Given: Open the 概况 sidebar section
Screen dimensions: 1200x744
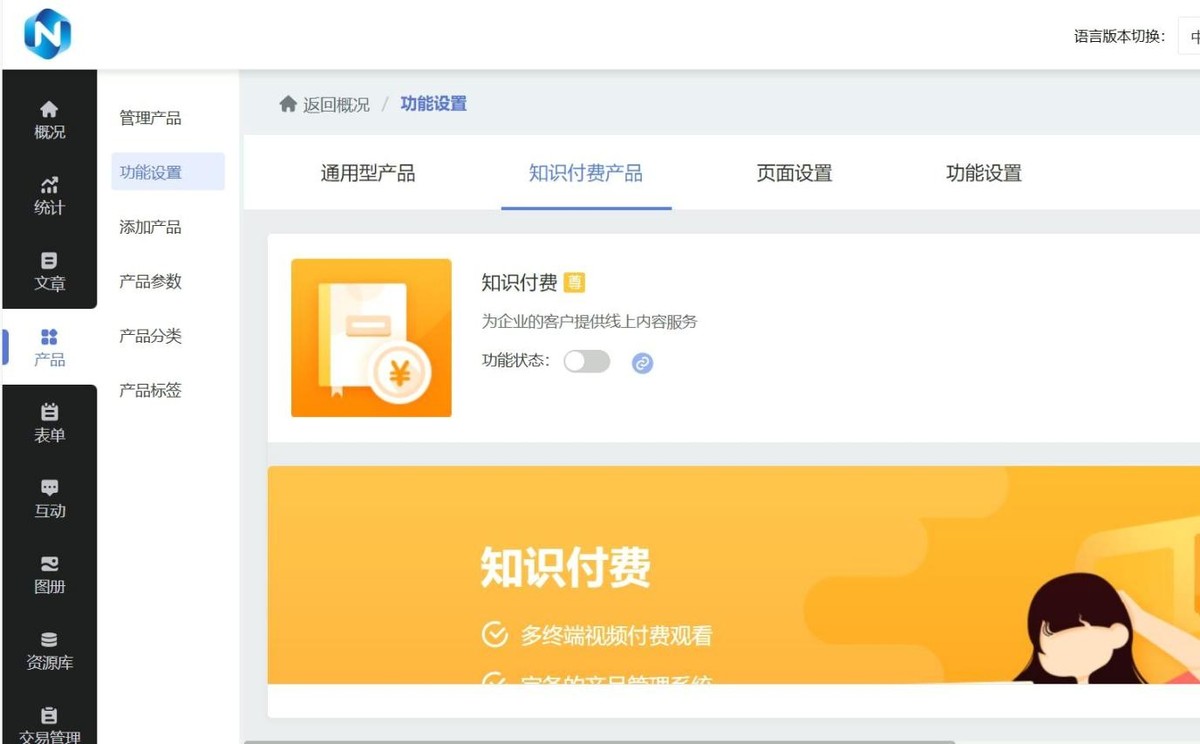Looking at the screenshot, I should [48, 121].
